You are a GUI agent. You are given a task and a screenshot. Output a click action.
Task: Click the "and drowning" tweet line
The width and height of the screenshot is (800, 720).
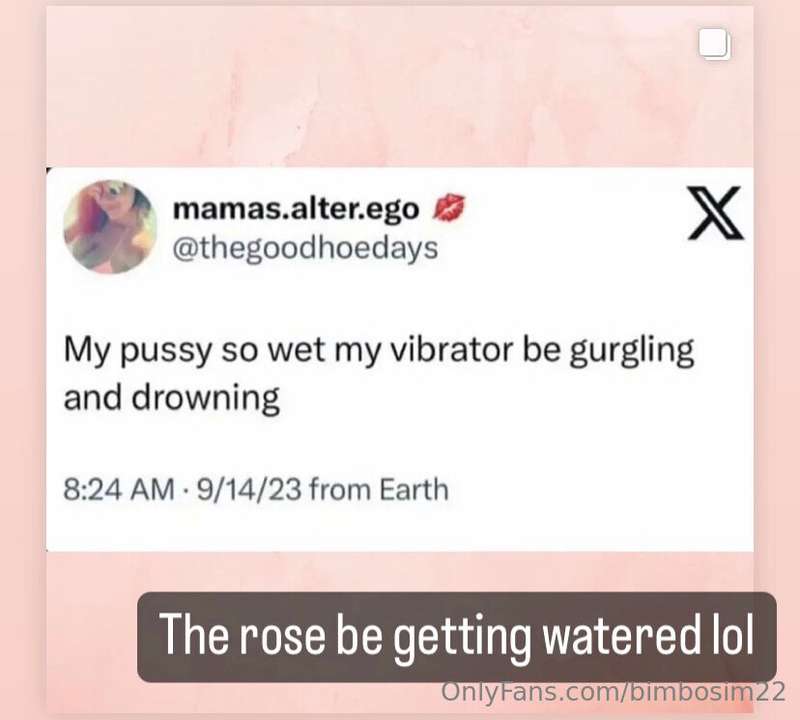coord(171,398)
